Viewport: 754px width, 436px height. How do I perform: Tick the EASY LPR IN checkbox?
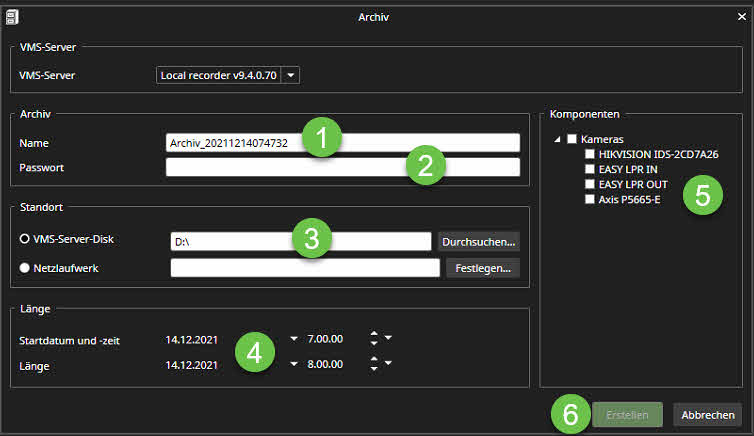(590, 170)
